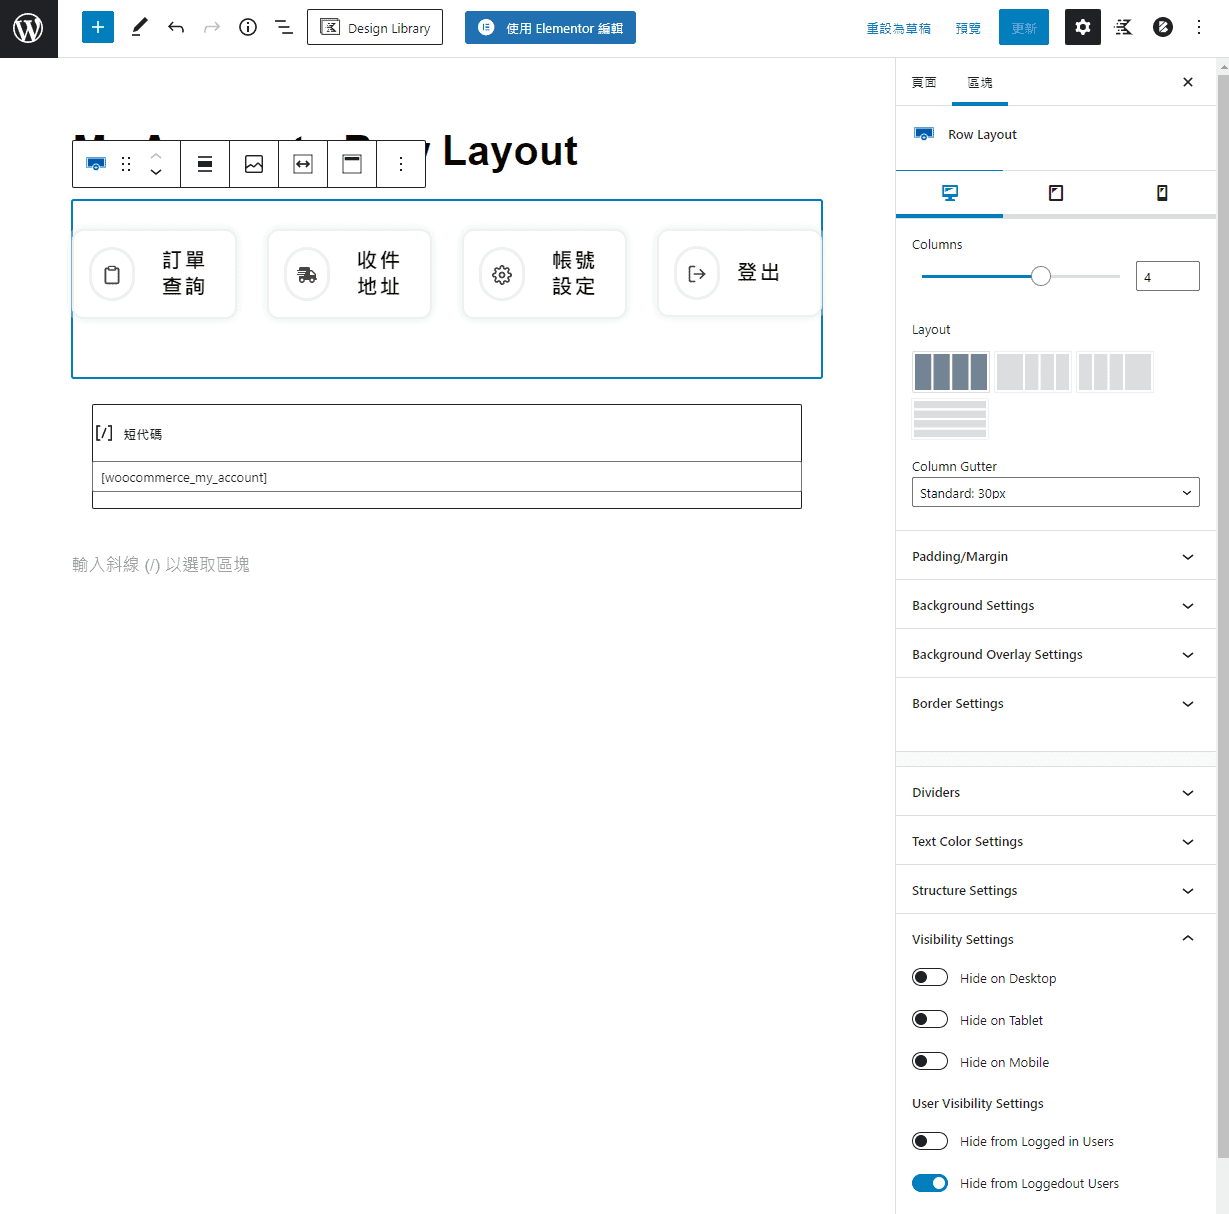Open the document info details icon
This screenshot has width=1229, height=1214.
(248, 27)
